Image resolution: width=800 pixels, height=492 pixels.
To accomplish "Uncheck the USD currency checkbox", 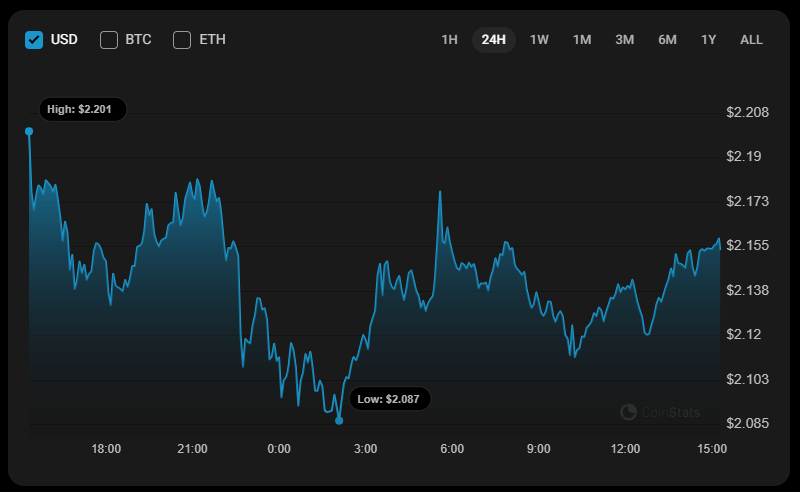I will (34, 40).
